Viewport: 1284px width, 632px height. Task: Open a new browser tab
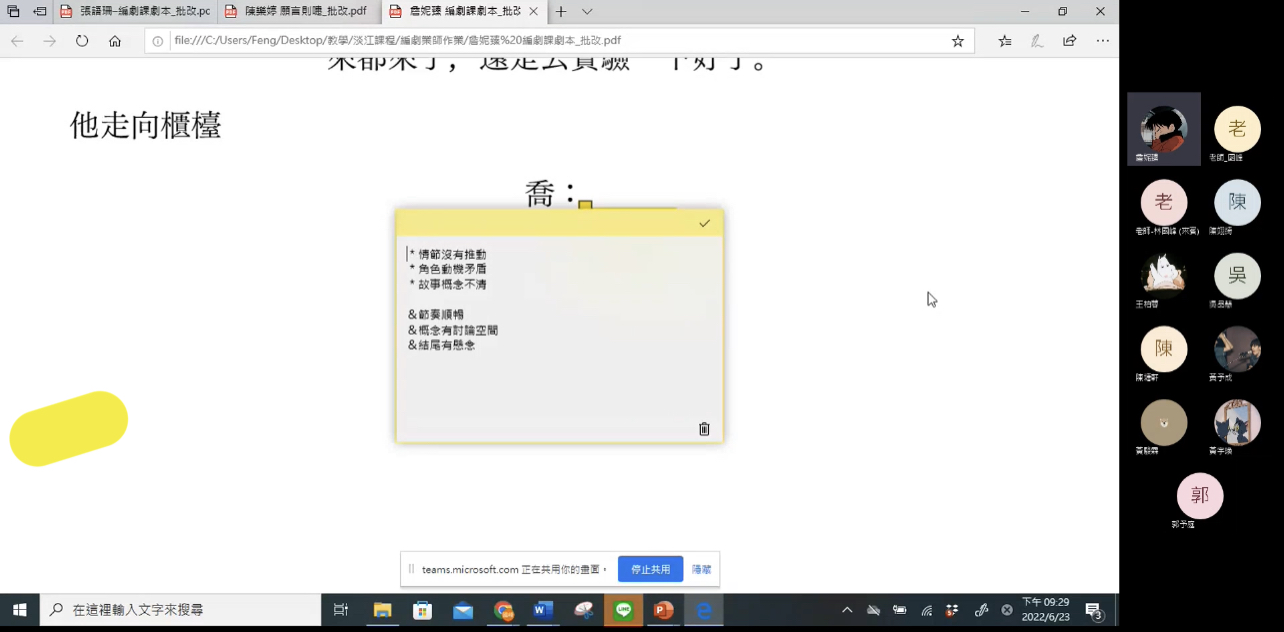pos(561,12)
